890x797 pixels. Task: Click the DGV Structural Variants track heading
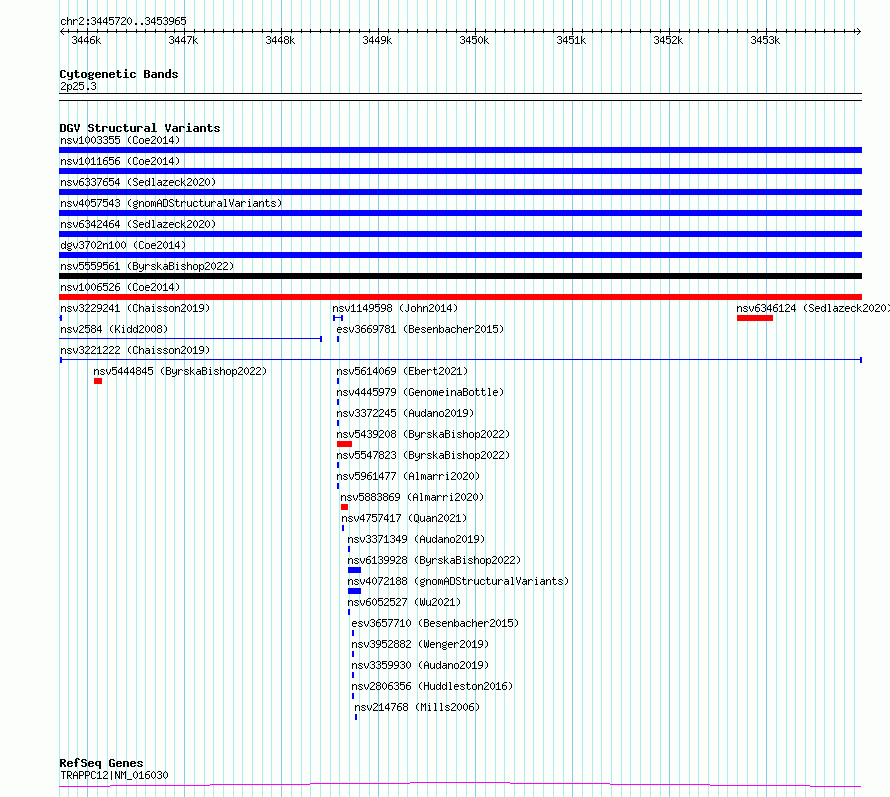[140, 128]
